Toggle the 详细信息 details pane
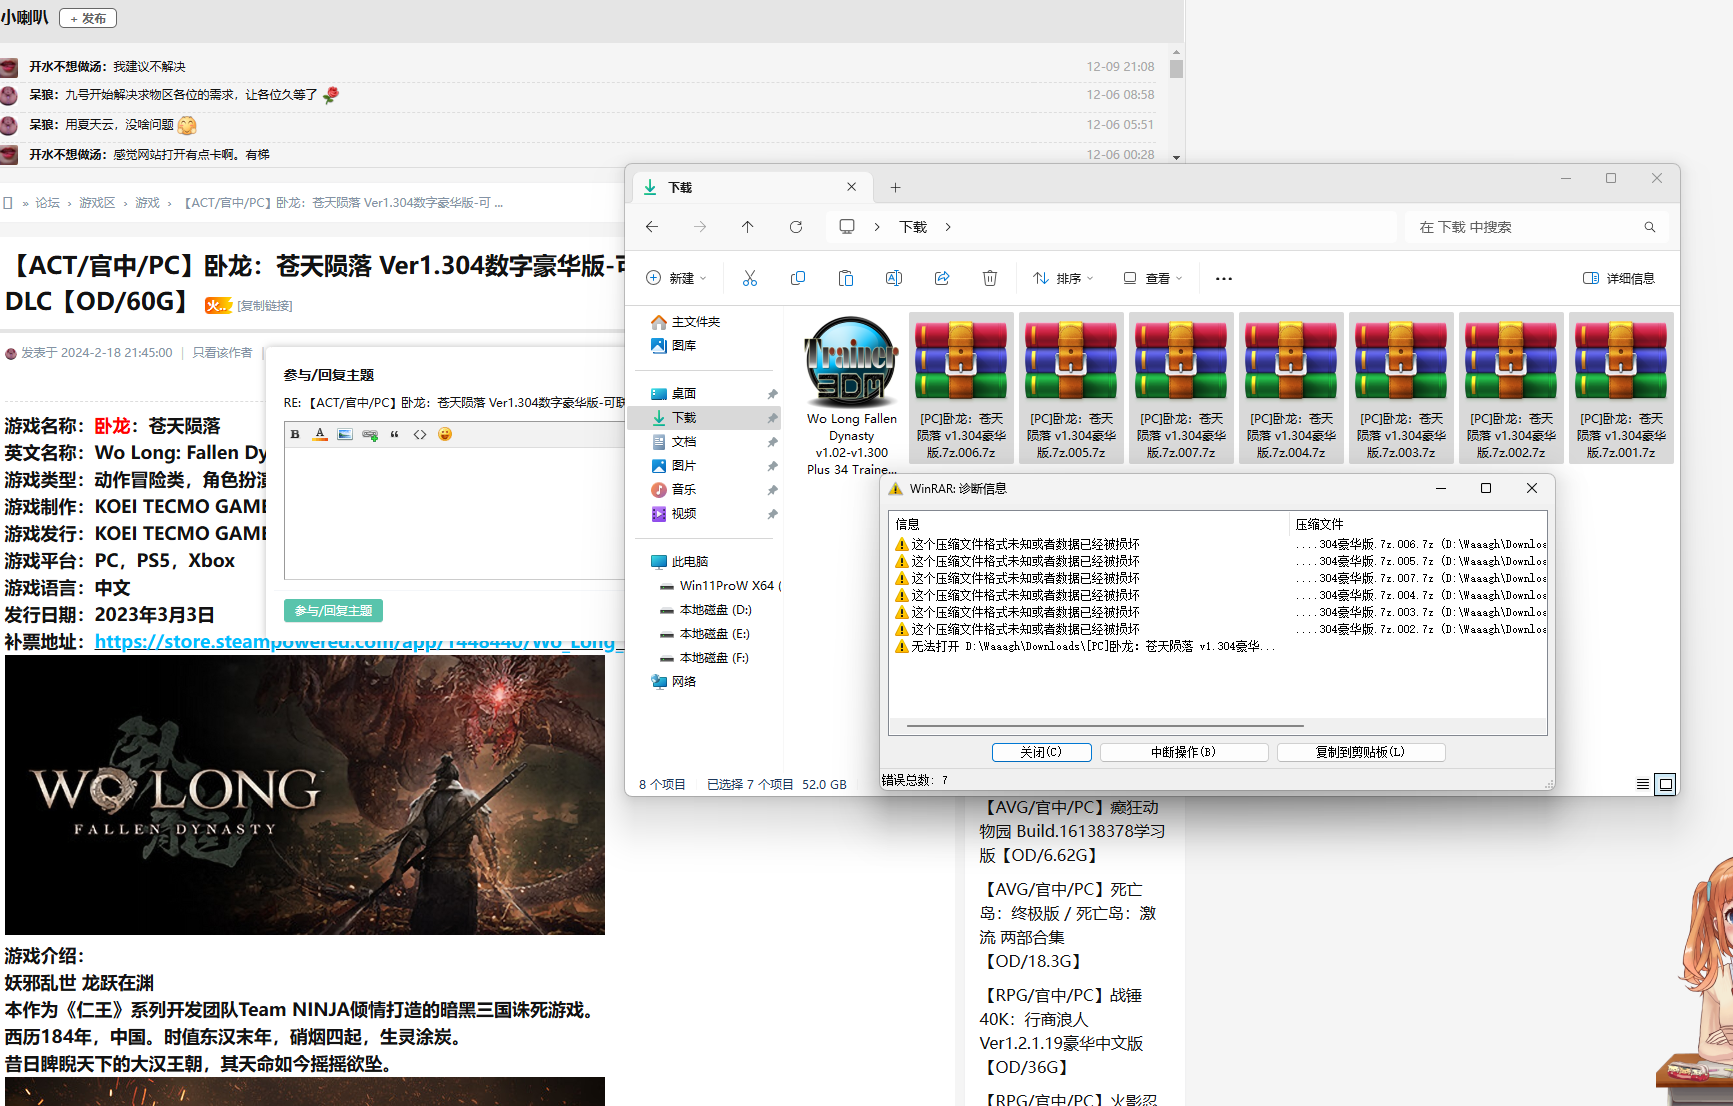This screenshot has height=1106, width=1733. tap(1619, 278)
